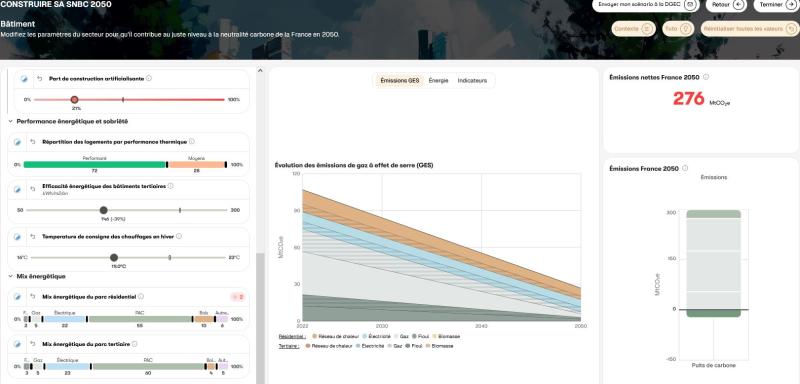Viewport: 800px width, 384px height.
Task: Collapse Performance énergétique et sobriété section
Action: pos(10,122)
